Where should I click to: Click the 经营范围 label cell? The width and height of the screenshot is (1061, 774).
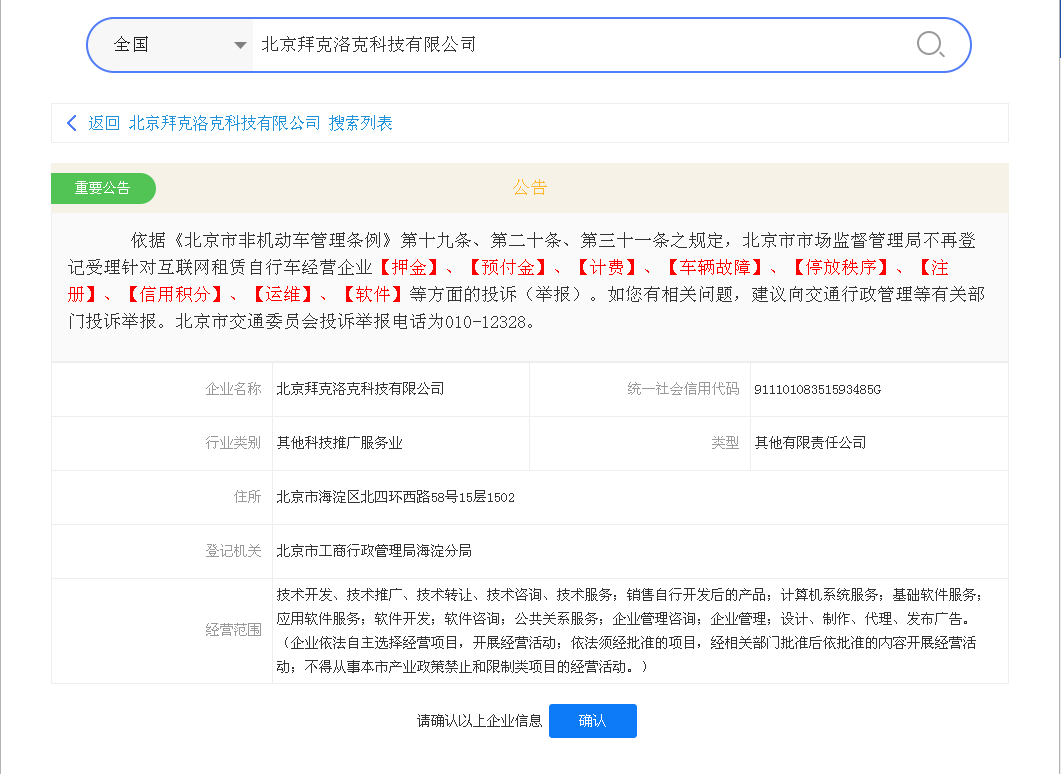tap(162, 631)
